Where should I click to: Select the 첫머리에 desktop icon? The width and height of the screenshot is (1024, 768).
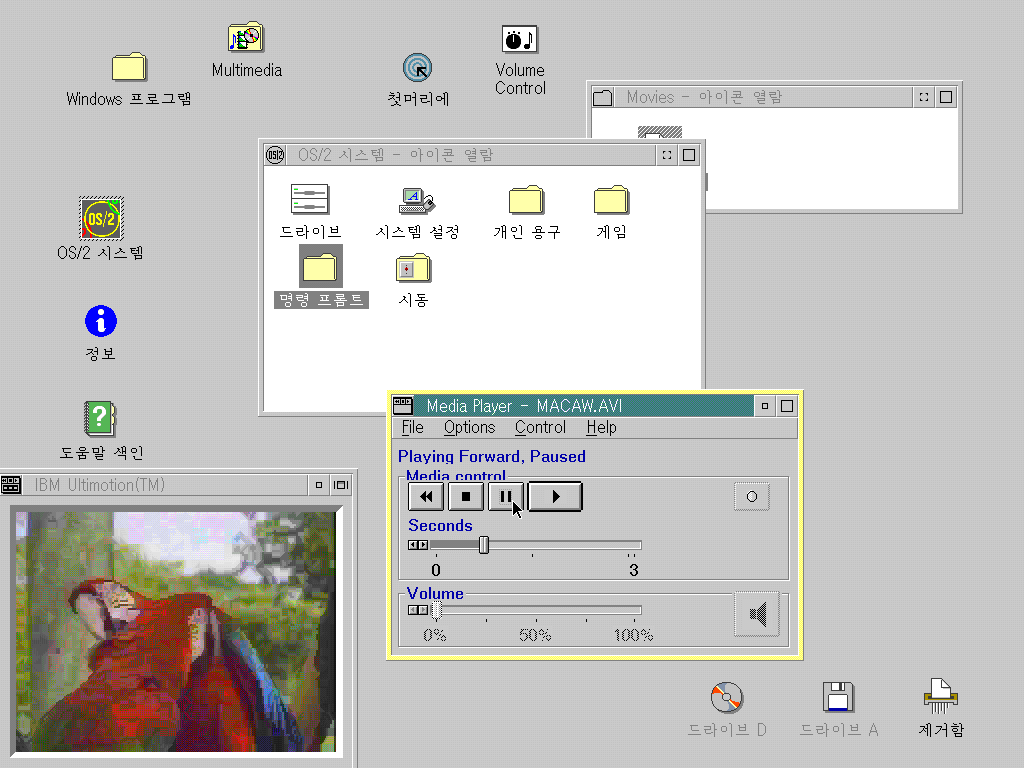tap(417, 68)
